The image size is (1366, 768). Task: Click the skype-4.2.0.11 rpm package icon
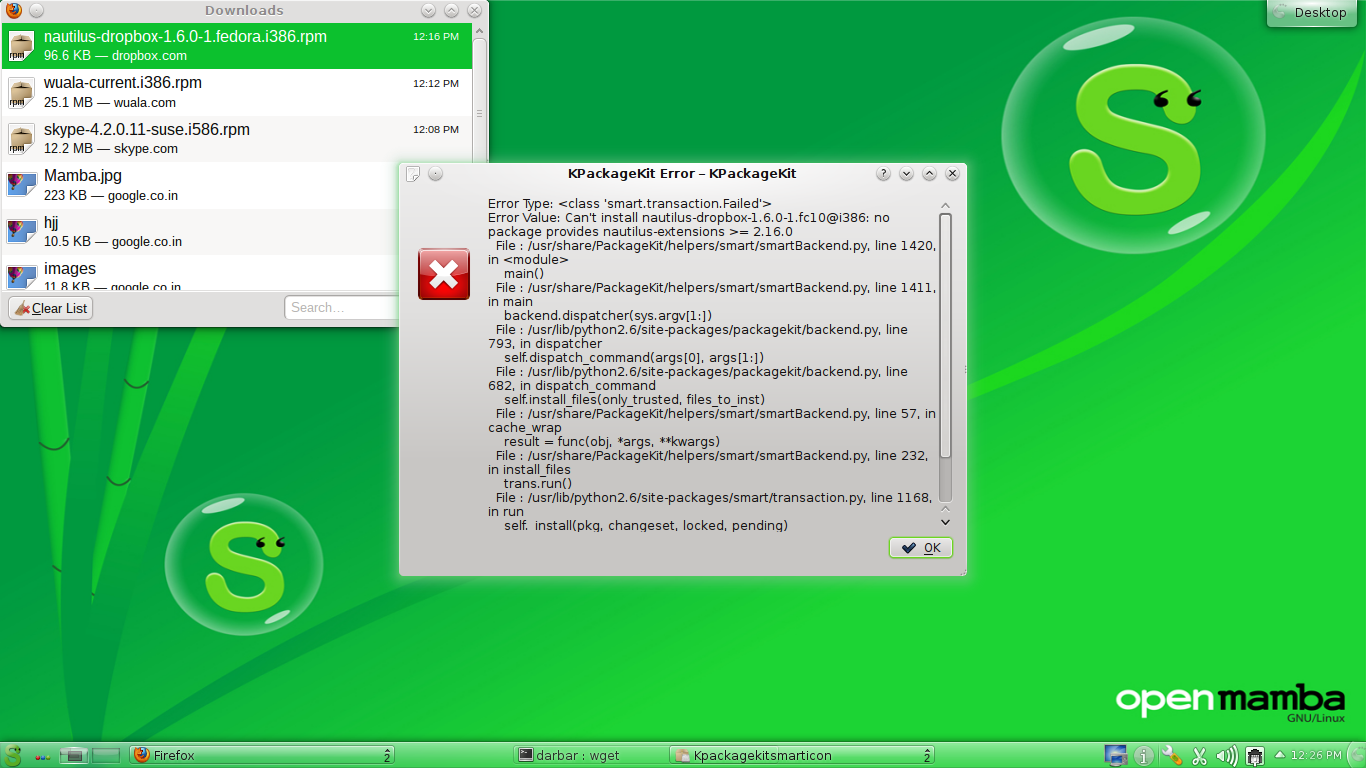pyautogui.click(x=20, y=138)
